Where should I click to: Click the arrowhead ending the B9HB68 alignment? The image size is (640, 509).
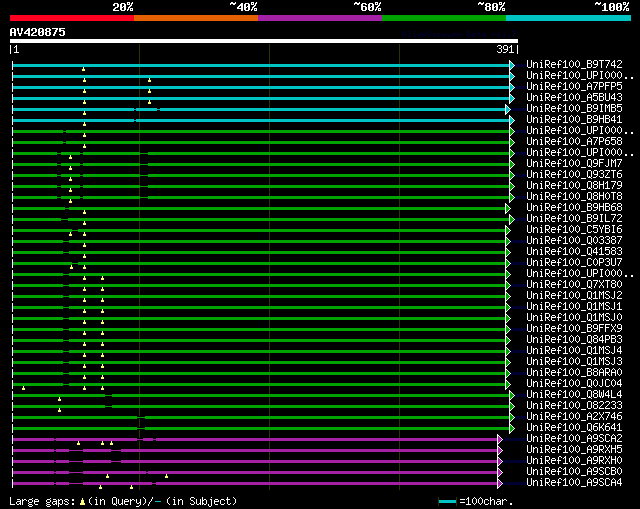tap(508, 209)
